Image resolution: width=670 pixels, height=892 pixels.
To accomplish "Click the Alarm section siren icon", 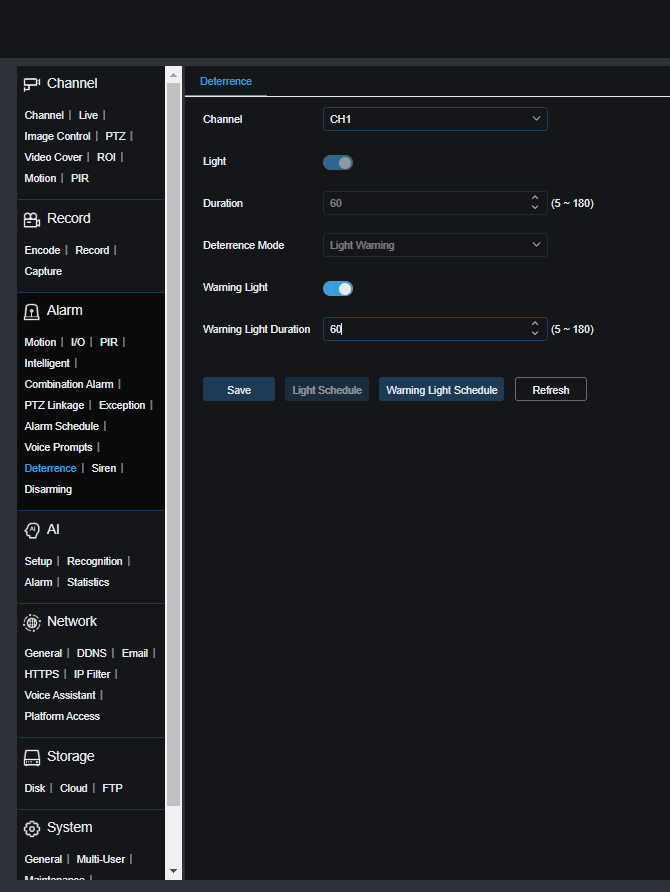I will pos(32,311).
